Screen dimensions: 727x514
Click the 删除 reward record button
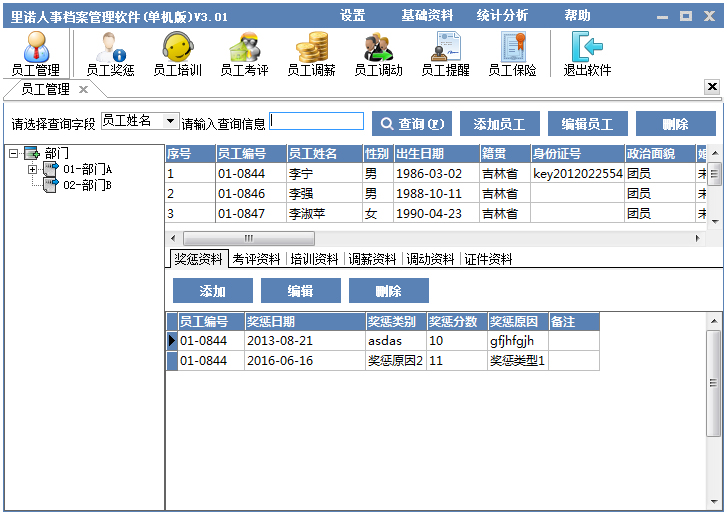click(x=389, y=291)
